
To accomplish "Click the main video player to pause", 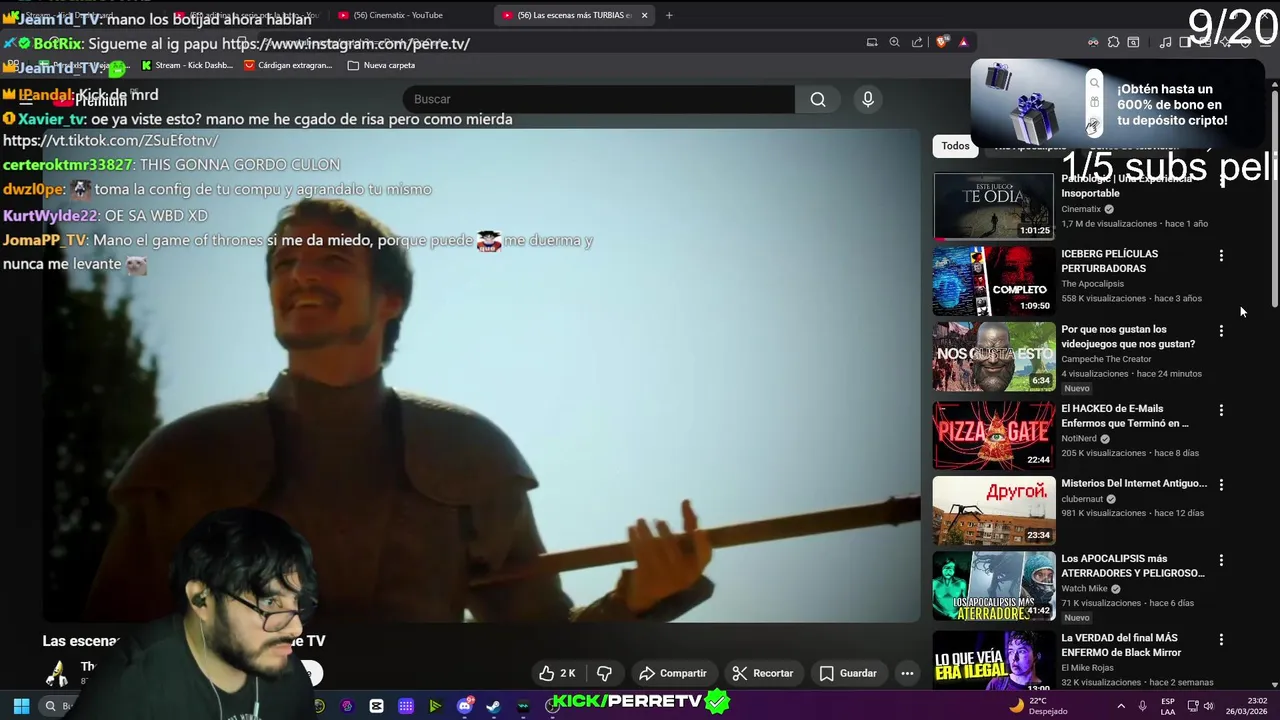I will (x=481, y=376).
